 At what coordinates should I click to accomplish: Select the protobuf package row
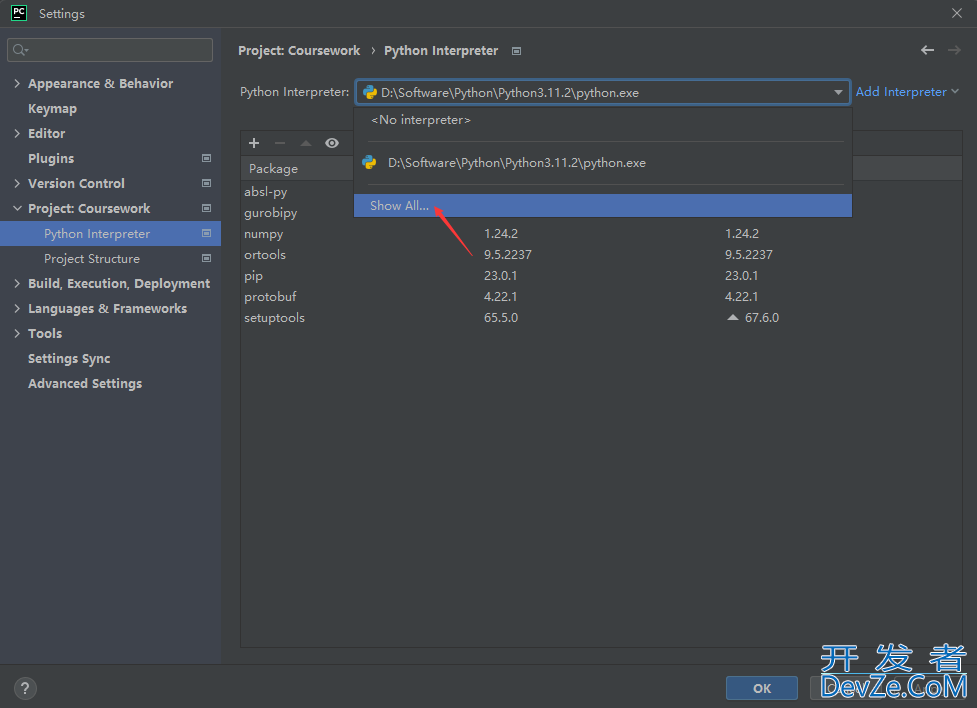(x=601, y=297)
